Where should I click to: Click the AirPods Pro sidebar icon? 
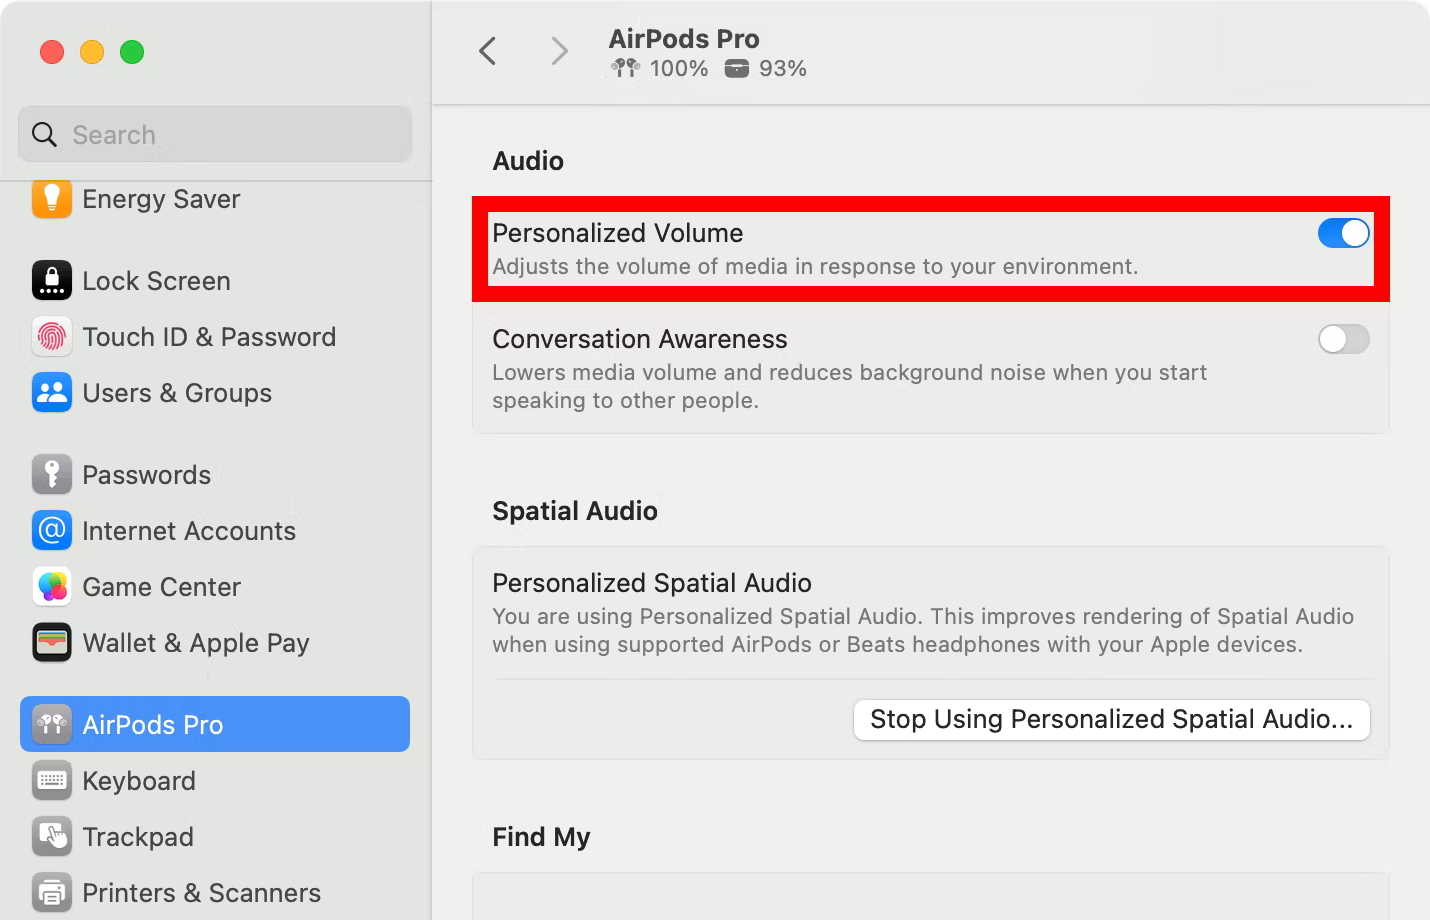click(52, 724)
